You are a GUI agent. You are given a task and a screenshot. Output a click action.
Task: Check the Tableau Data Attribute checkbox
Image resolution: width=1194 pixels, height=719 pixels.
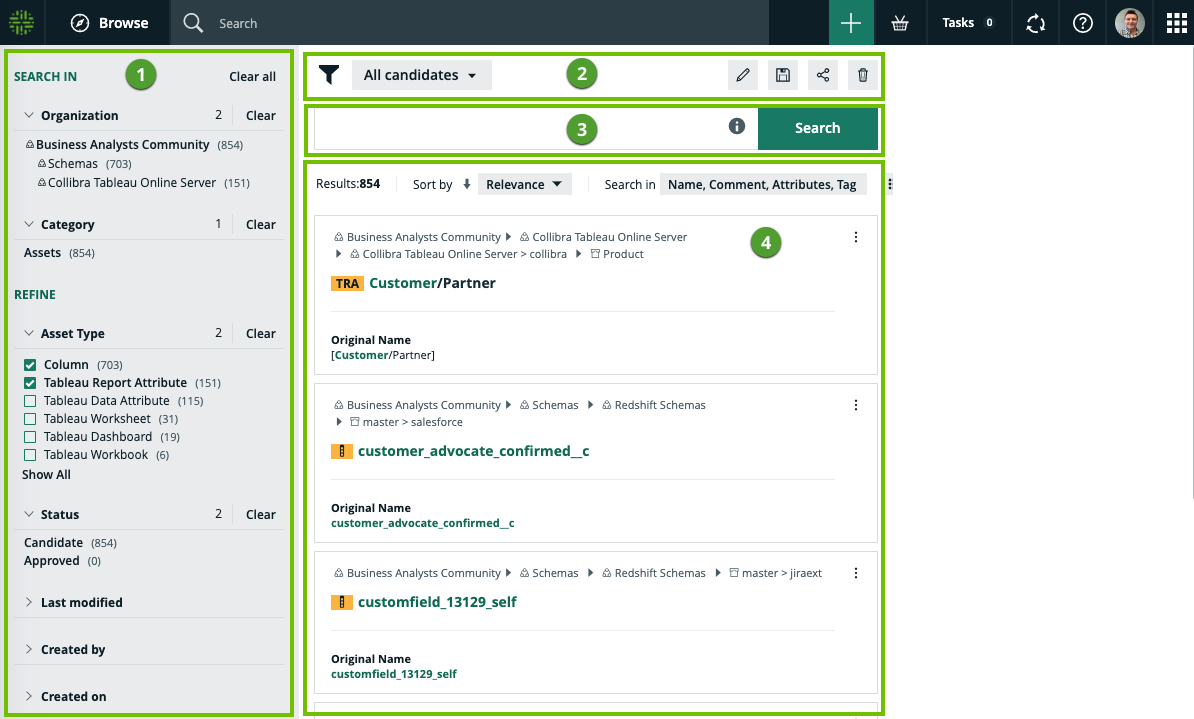tap(30, 401)
